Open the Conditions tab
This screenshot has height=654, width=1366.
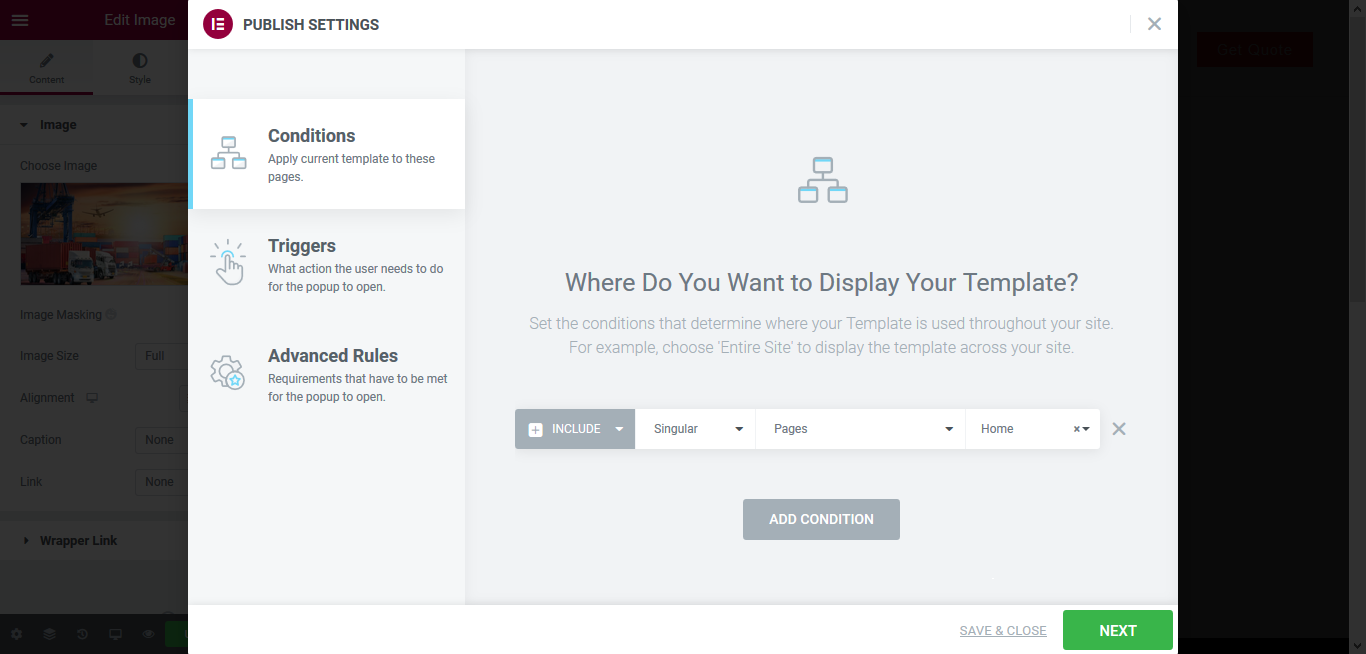(327, 154)
